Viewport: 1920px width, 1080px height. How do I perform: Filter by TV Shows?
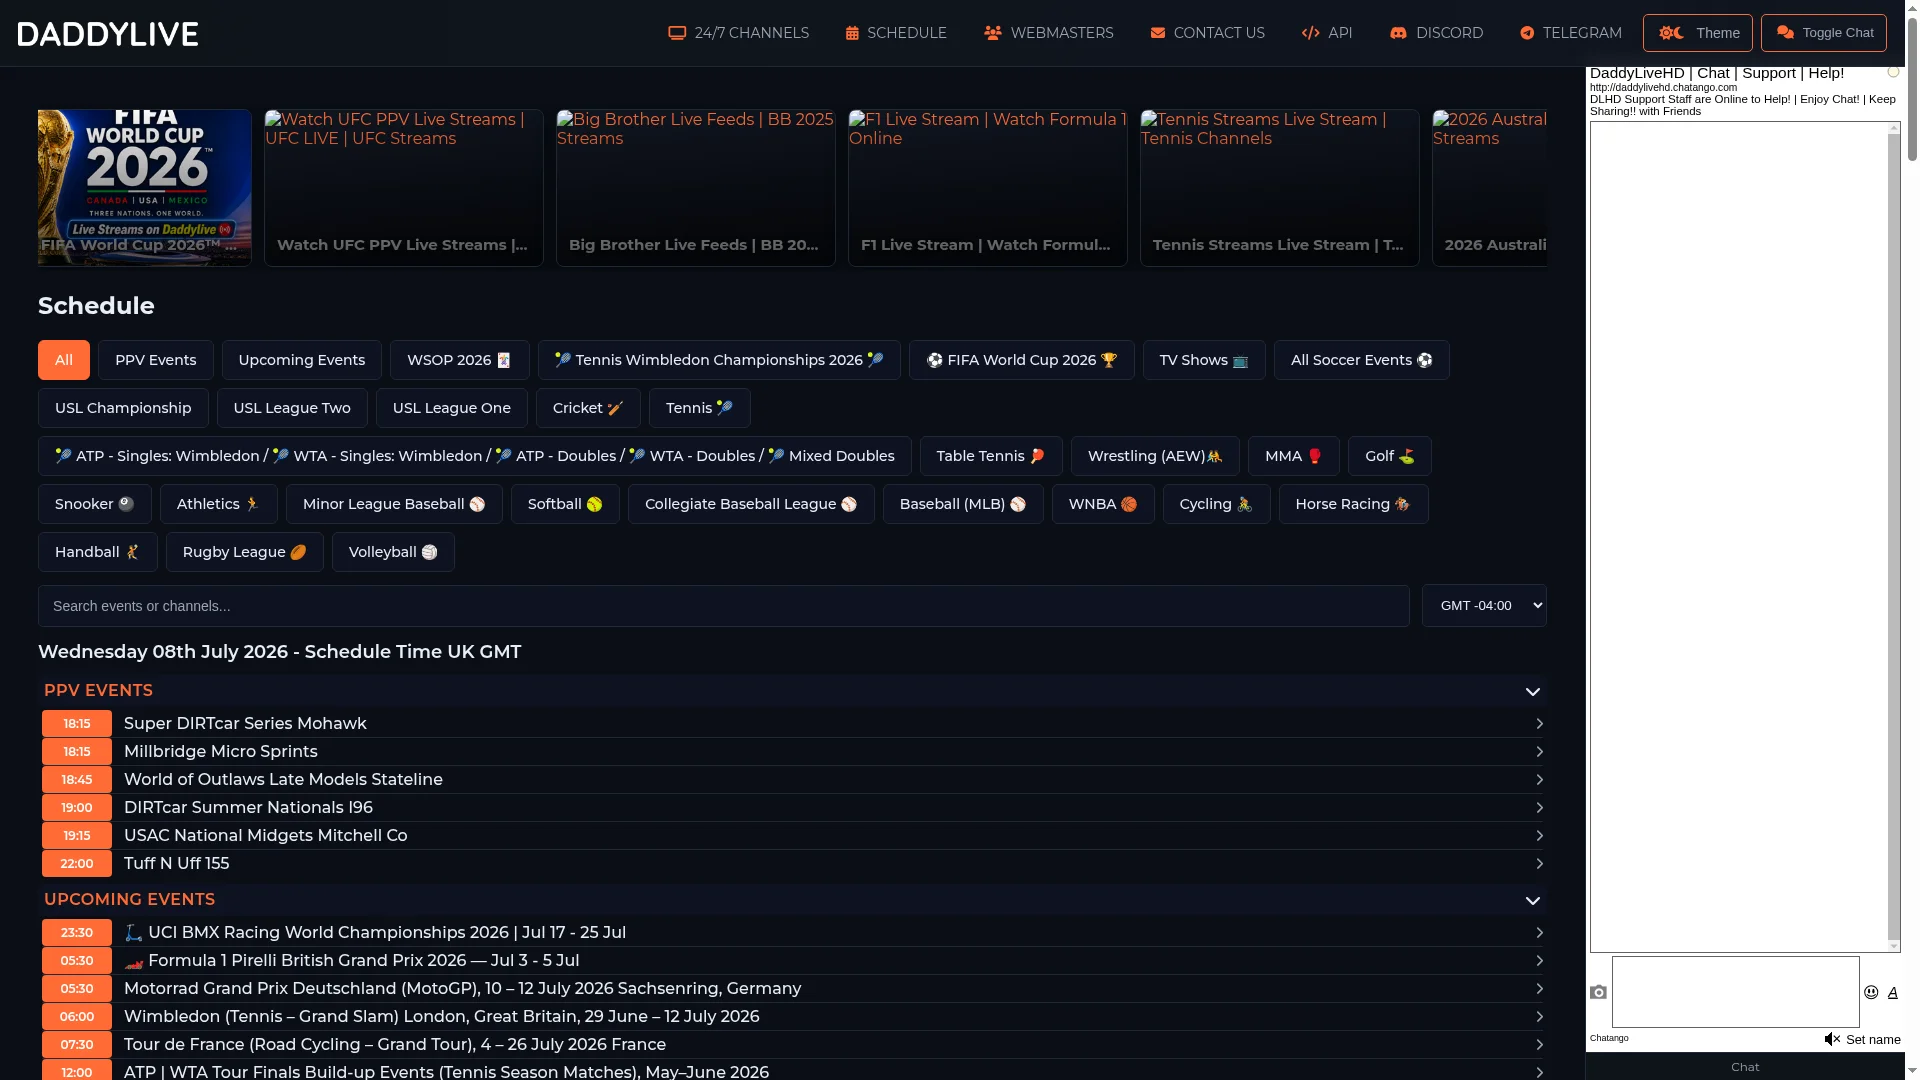click(x=1204, y=360)
